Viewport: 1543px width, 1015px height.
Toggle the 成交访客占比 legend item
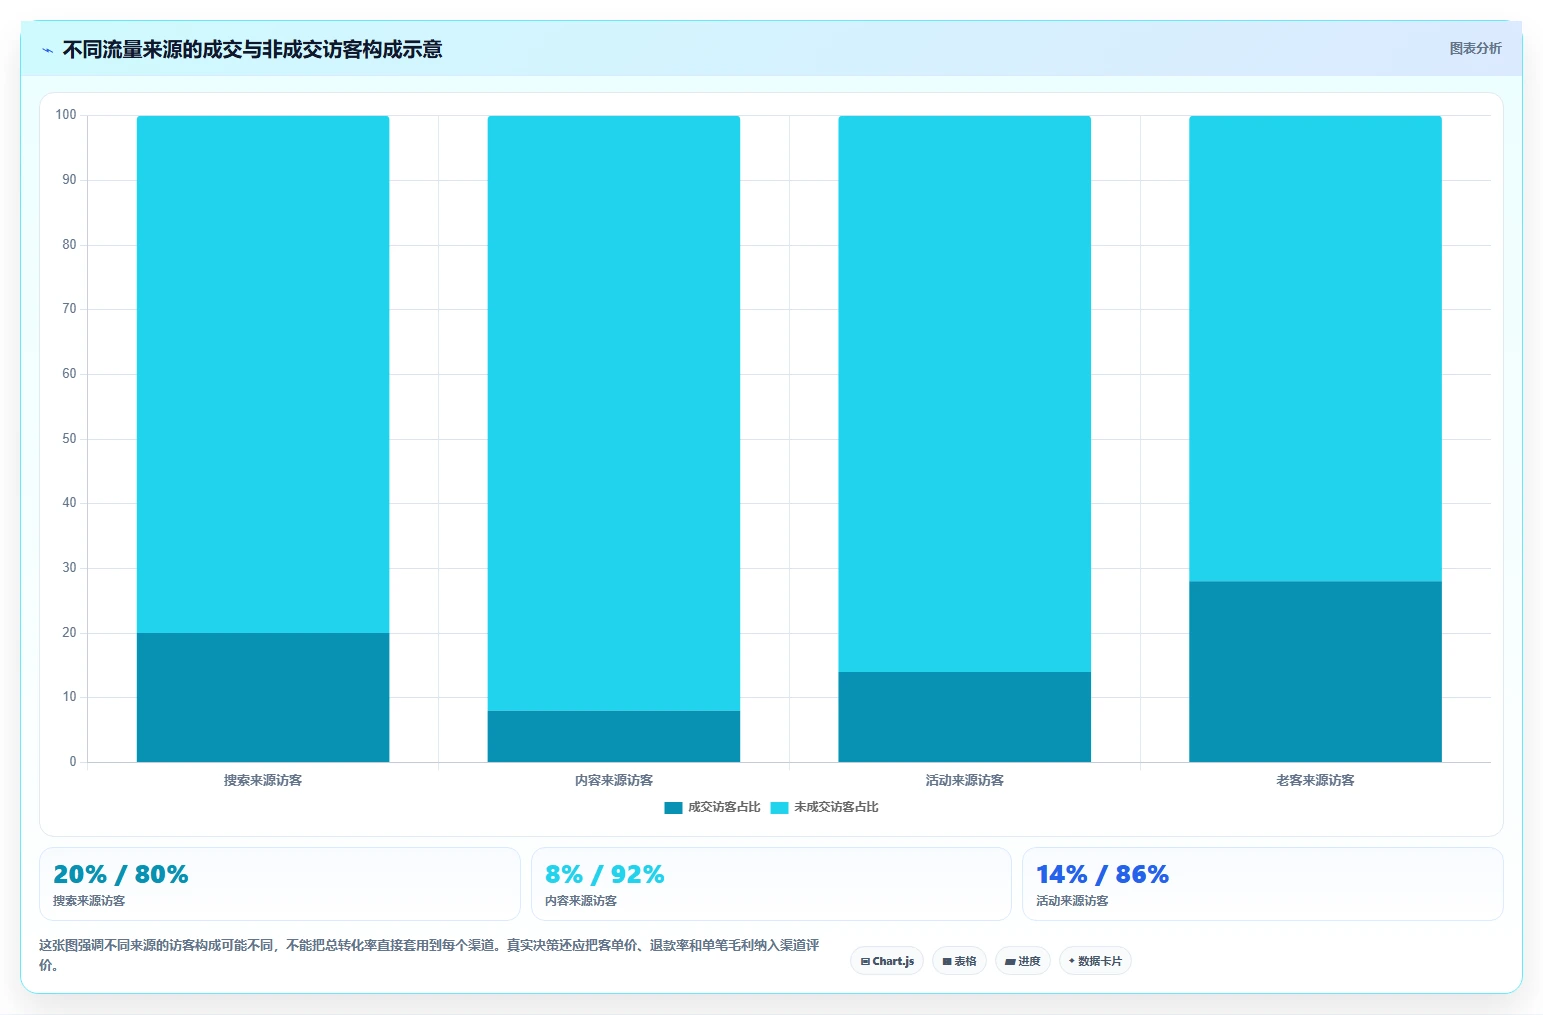click(x=712, y=807)
